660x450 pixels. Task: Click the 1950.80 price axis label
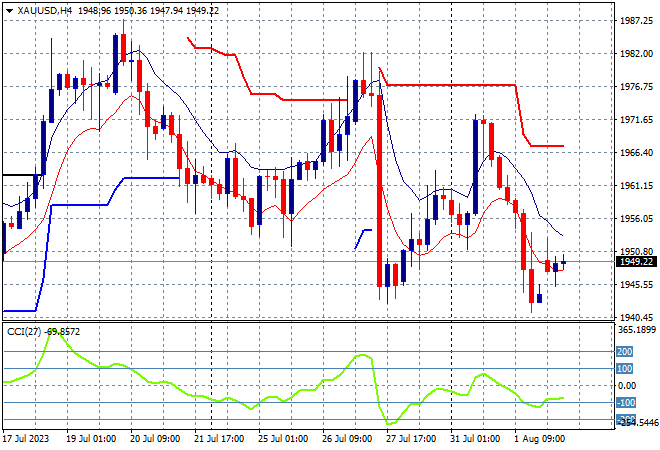point(636,252)
